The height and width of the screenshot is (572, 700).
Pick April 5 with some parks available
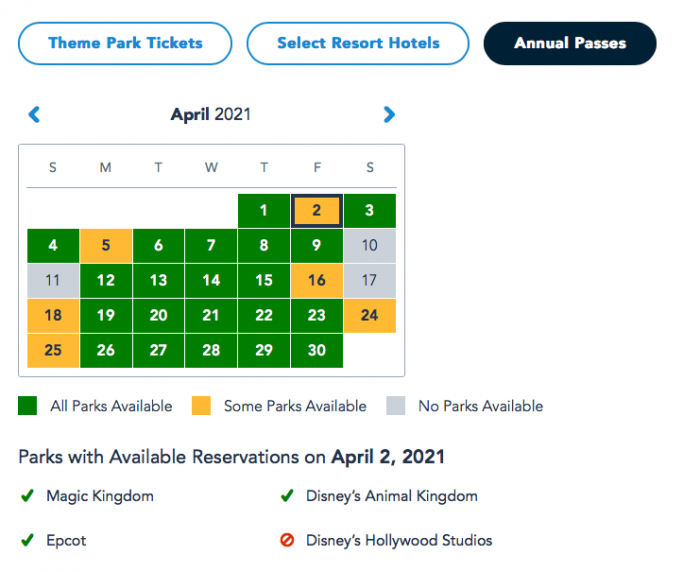coord(106,246)
